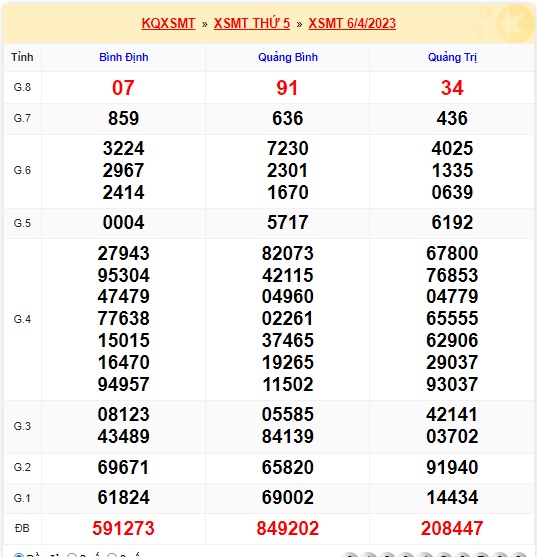Click the G.1 result 69002
The height and width of the screenshot is (557, 537).
tap(288, 497)
